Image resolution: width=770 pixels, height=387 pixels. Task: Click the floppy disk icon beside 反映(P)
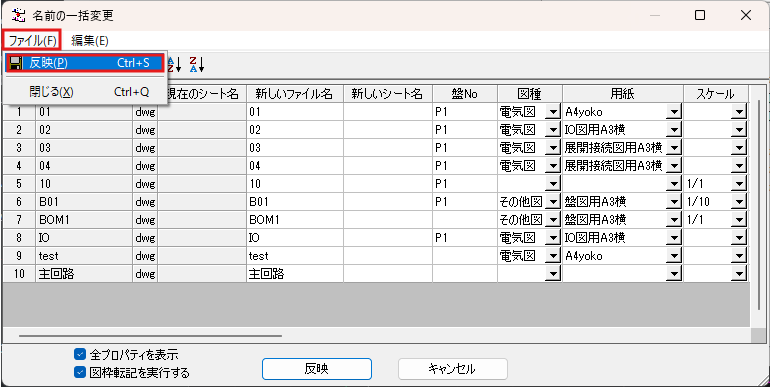(16, 63)
